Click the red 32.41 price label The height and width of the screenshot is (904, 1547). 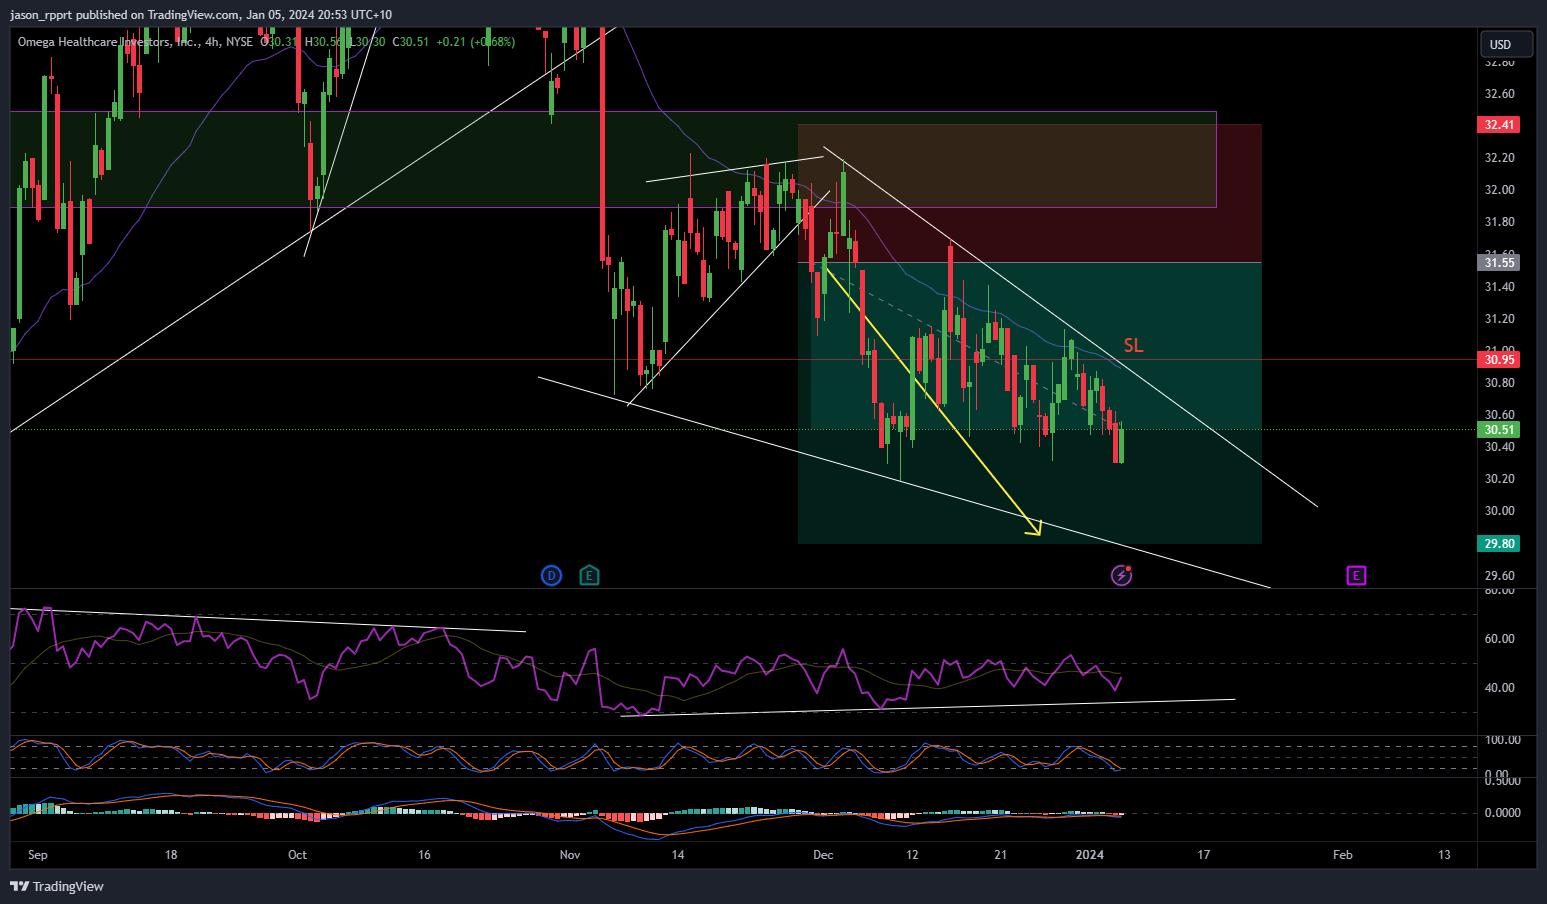1499,125
